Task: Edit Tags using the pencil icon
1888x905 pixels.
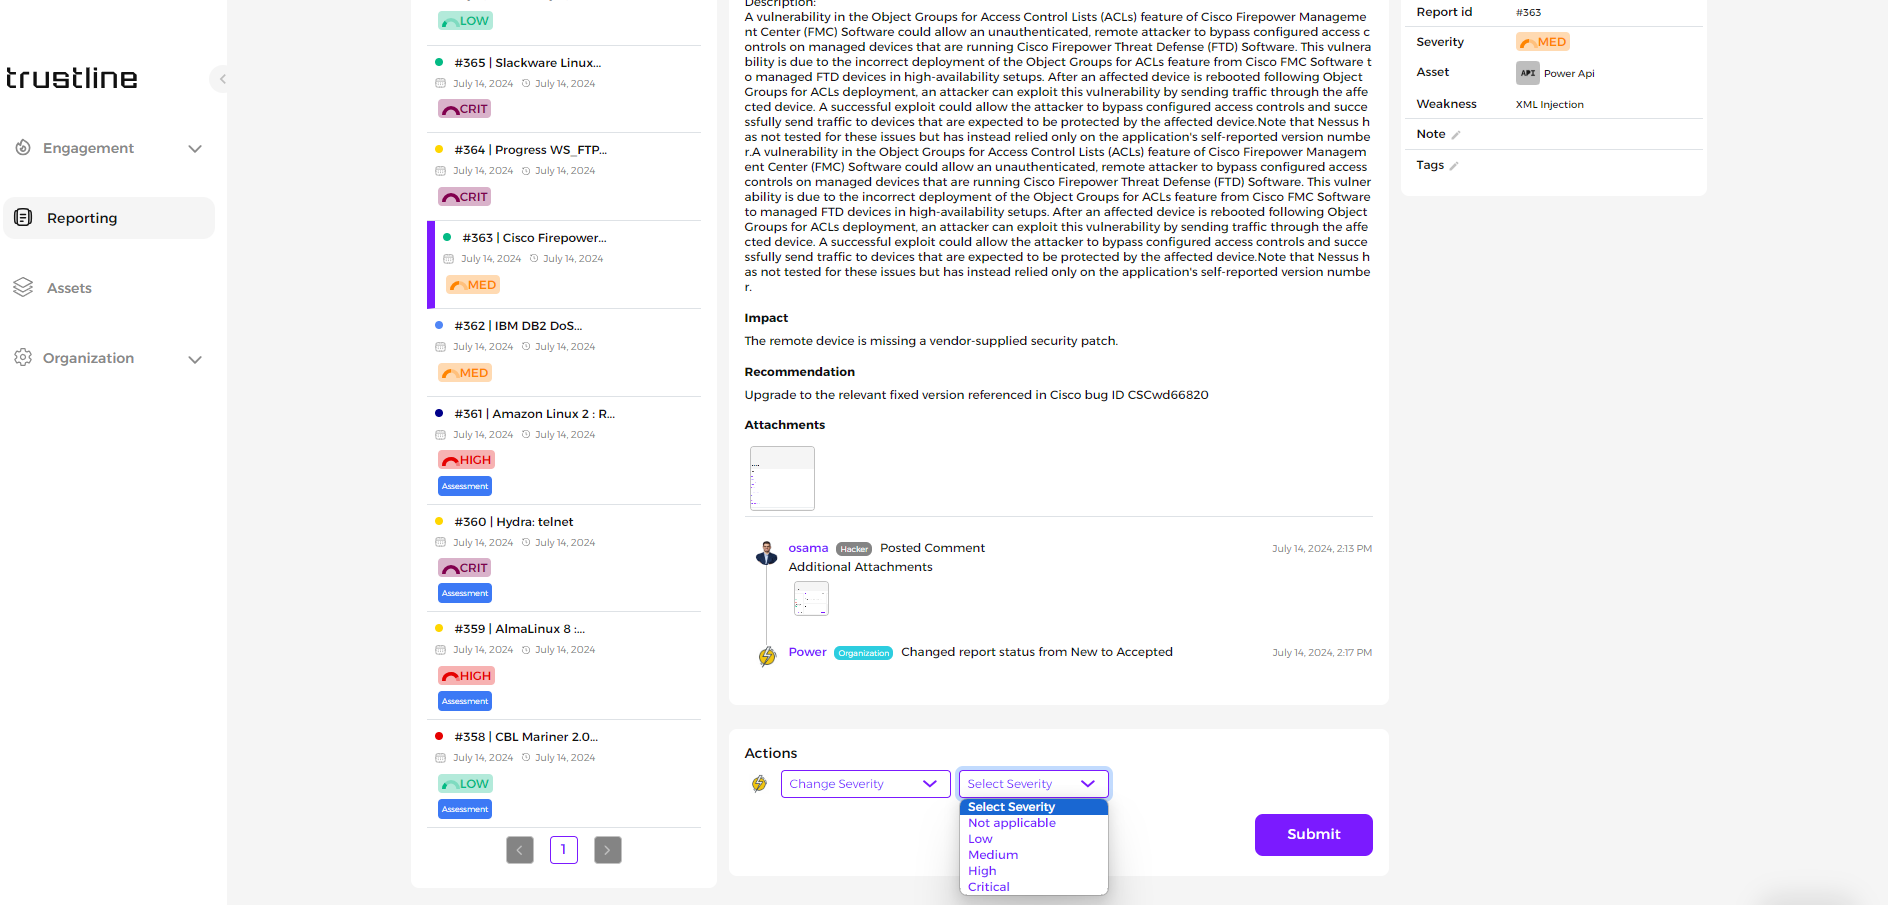Action: click(1454, 166)
